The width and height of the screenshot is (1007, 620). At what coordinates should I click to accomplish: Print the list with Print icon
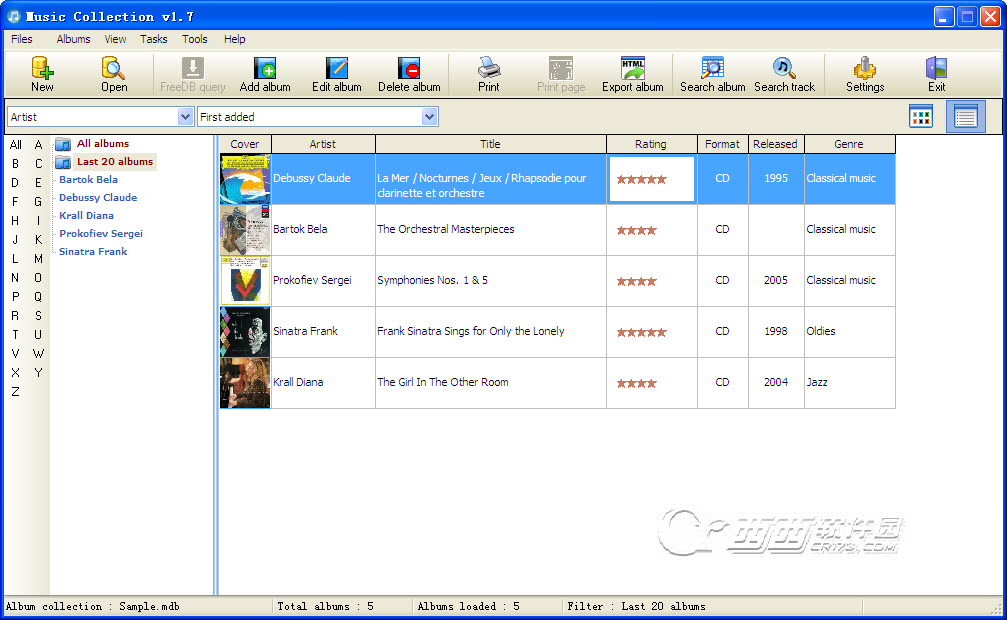489,67
